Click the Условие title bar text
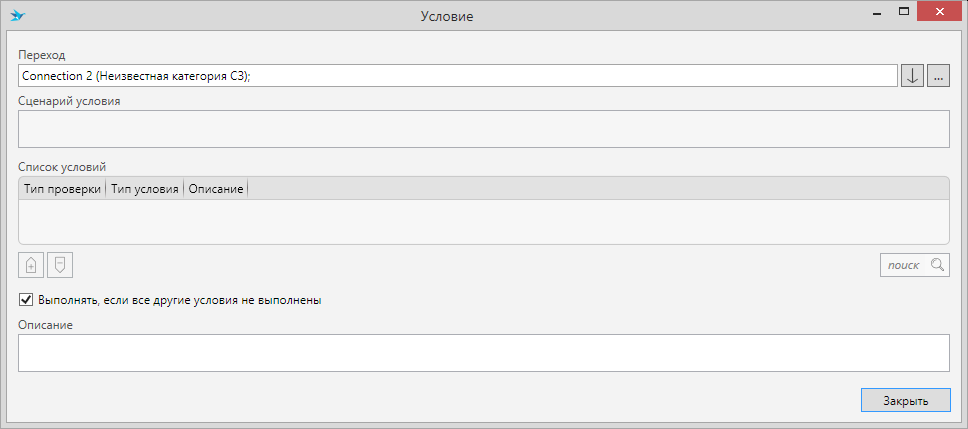This screenshot has height=429, width=968. (x=447, y=16)
